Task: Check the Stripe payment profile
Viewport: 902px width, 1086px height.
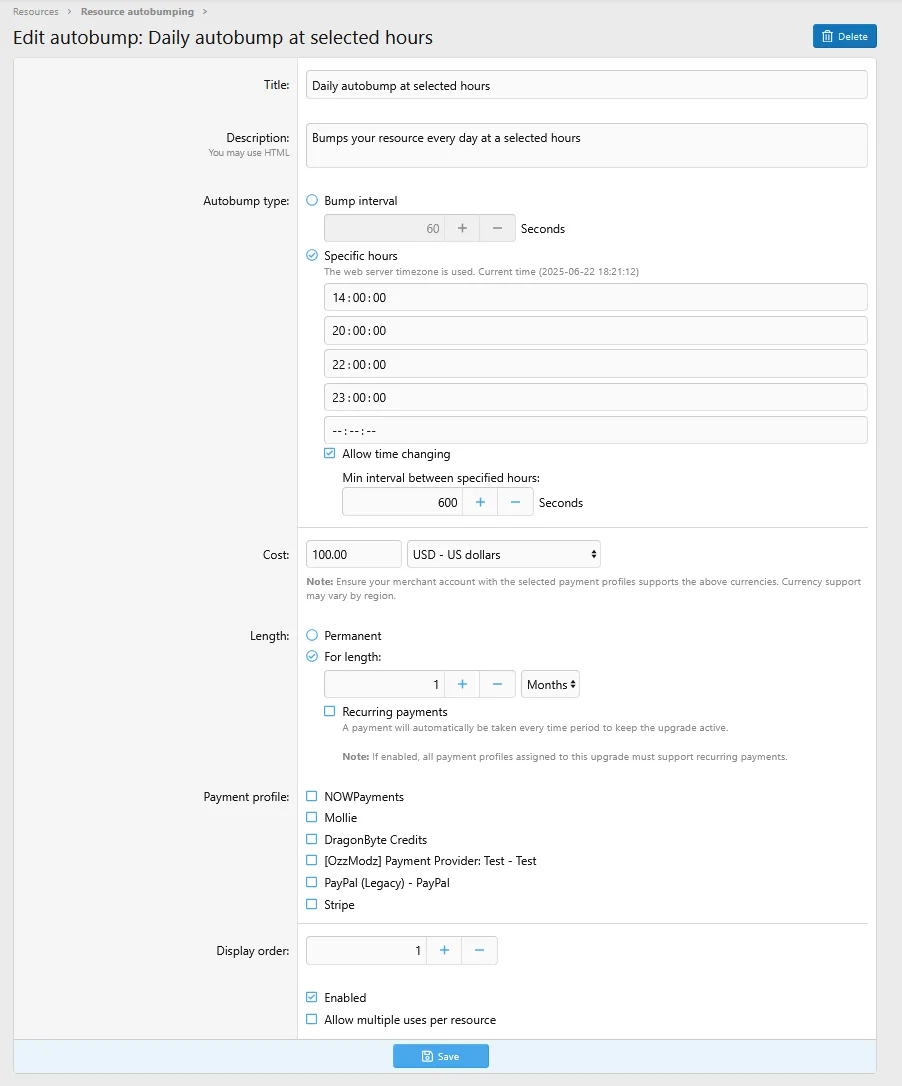Action: 312,905
